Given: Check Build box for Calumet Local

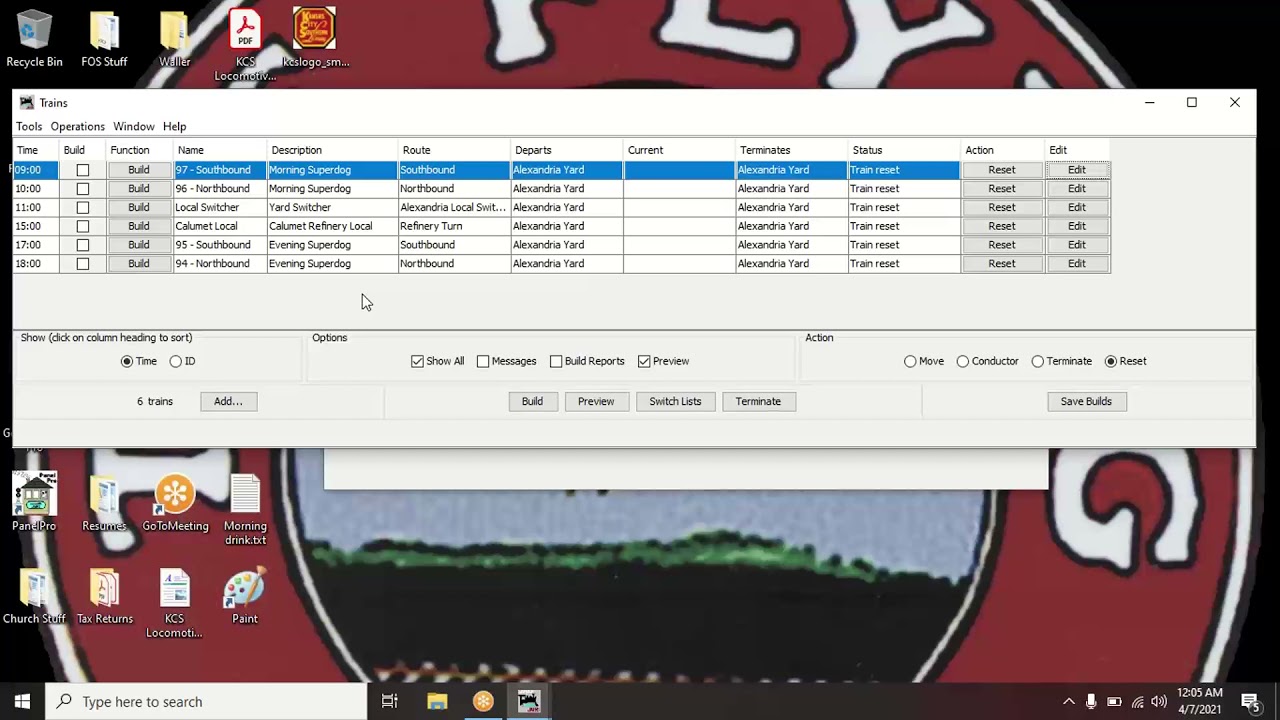Looking at the screenshot, I should click(83, 226).
